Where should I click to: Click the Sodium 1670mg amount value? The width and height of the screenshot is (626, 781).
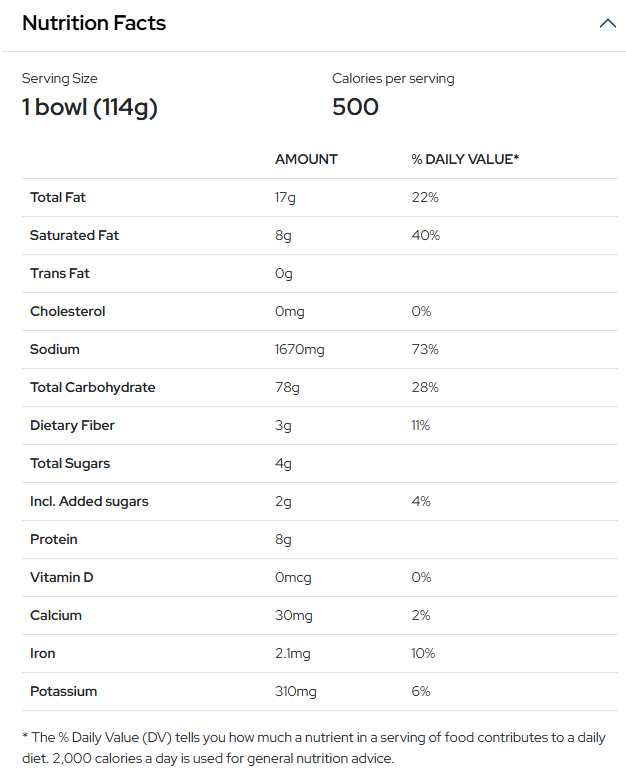(x=299, y=349)
